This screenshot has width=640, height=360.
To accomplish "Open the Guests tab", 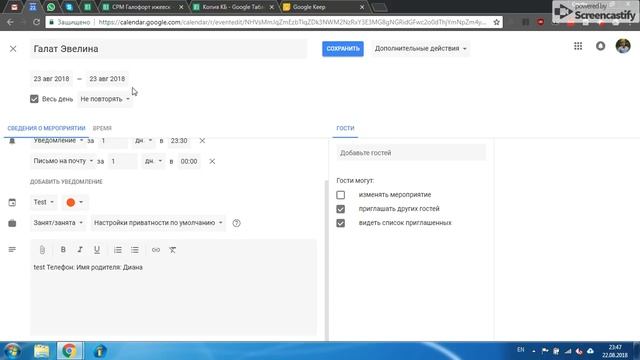I will point(345,128).
